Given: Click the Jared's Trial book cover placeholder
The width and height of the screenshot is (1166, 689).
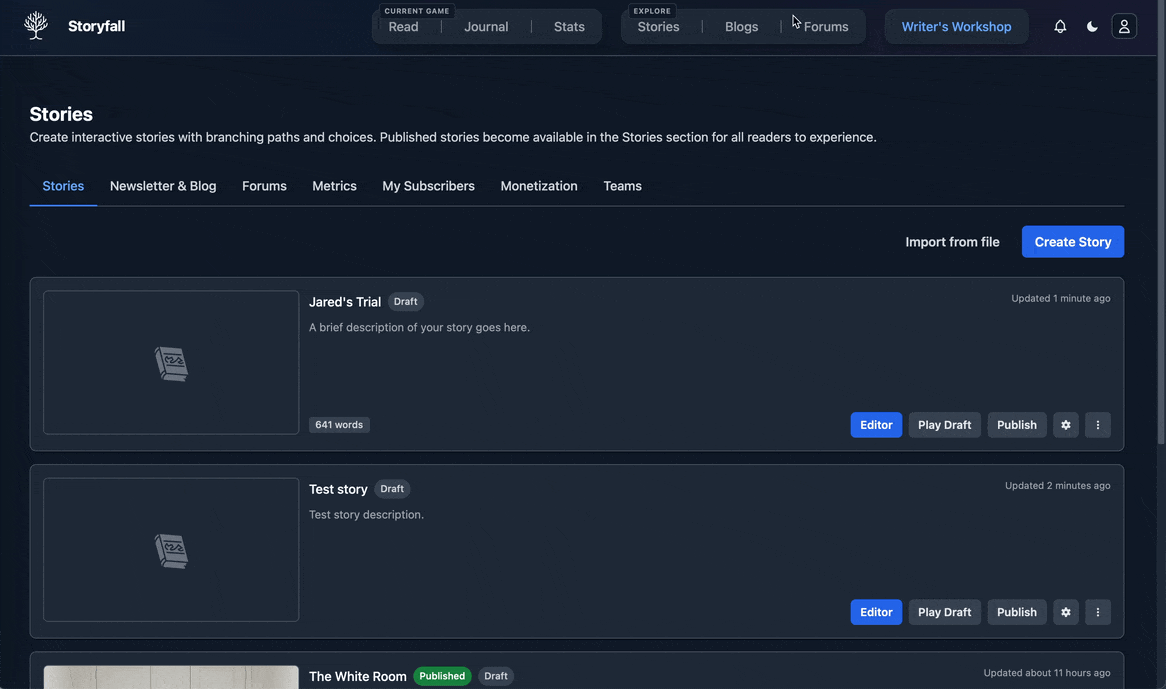Looking at the screenshot, I should point(171,363).
